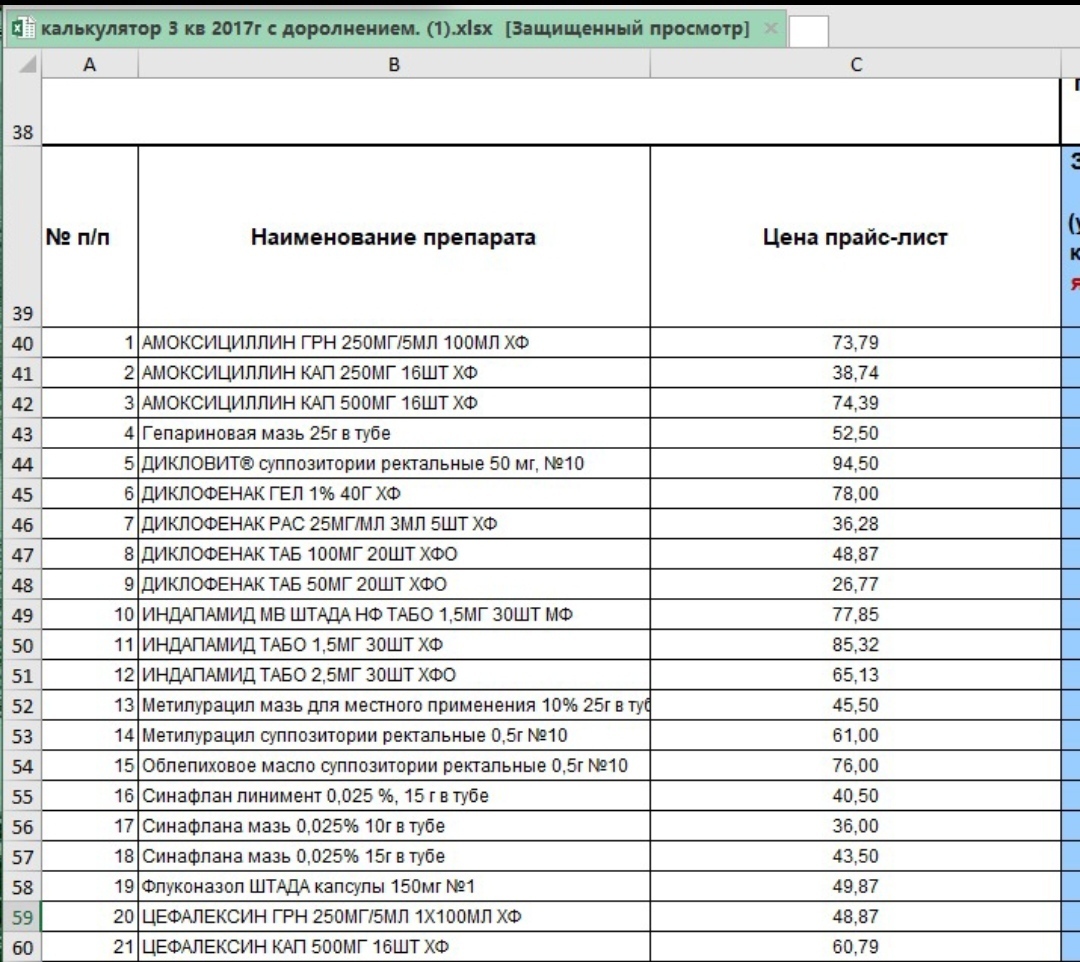
Task: Select cell 'АМОКСИЦИЛЛИН КАП 250МГ 16ШТ ХФ'
Action: point(394,373)
